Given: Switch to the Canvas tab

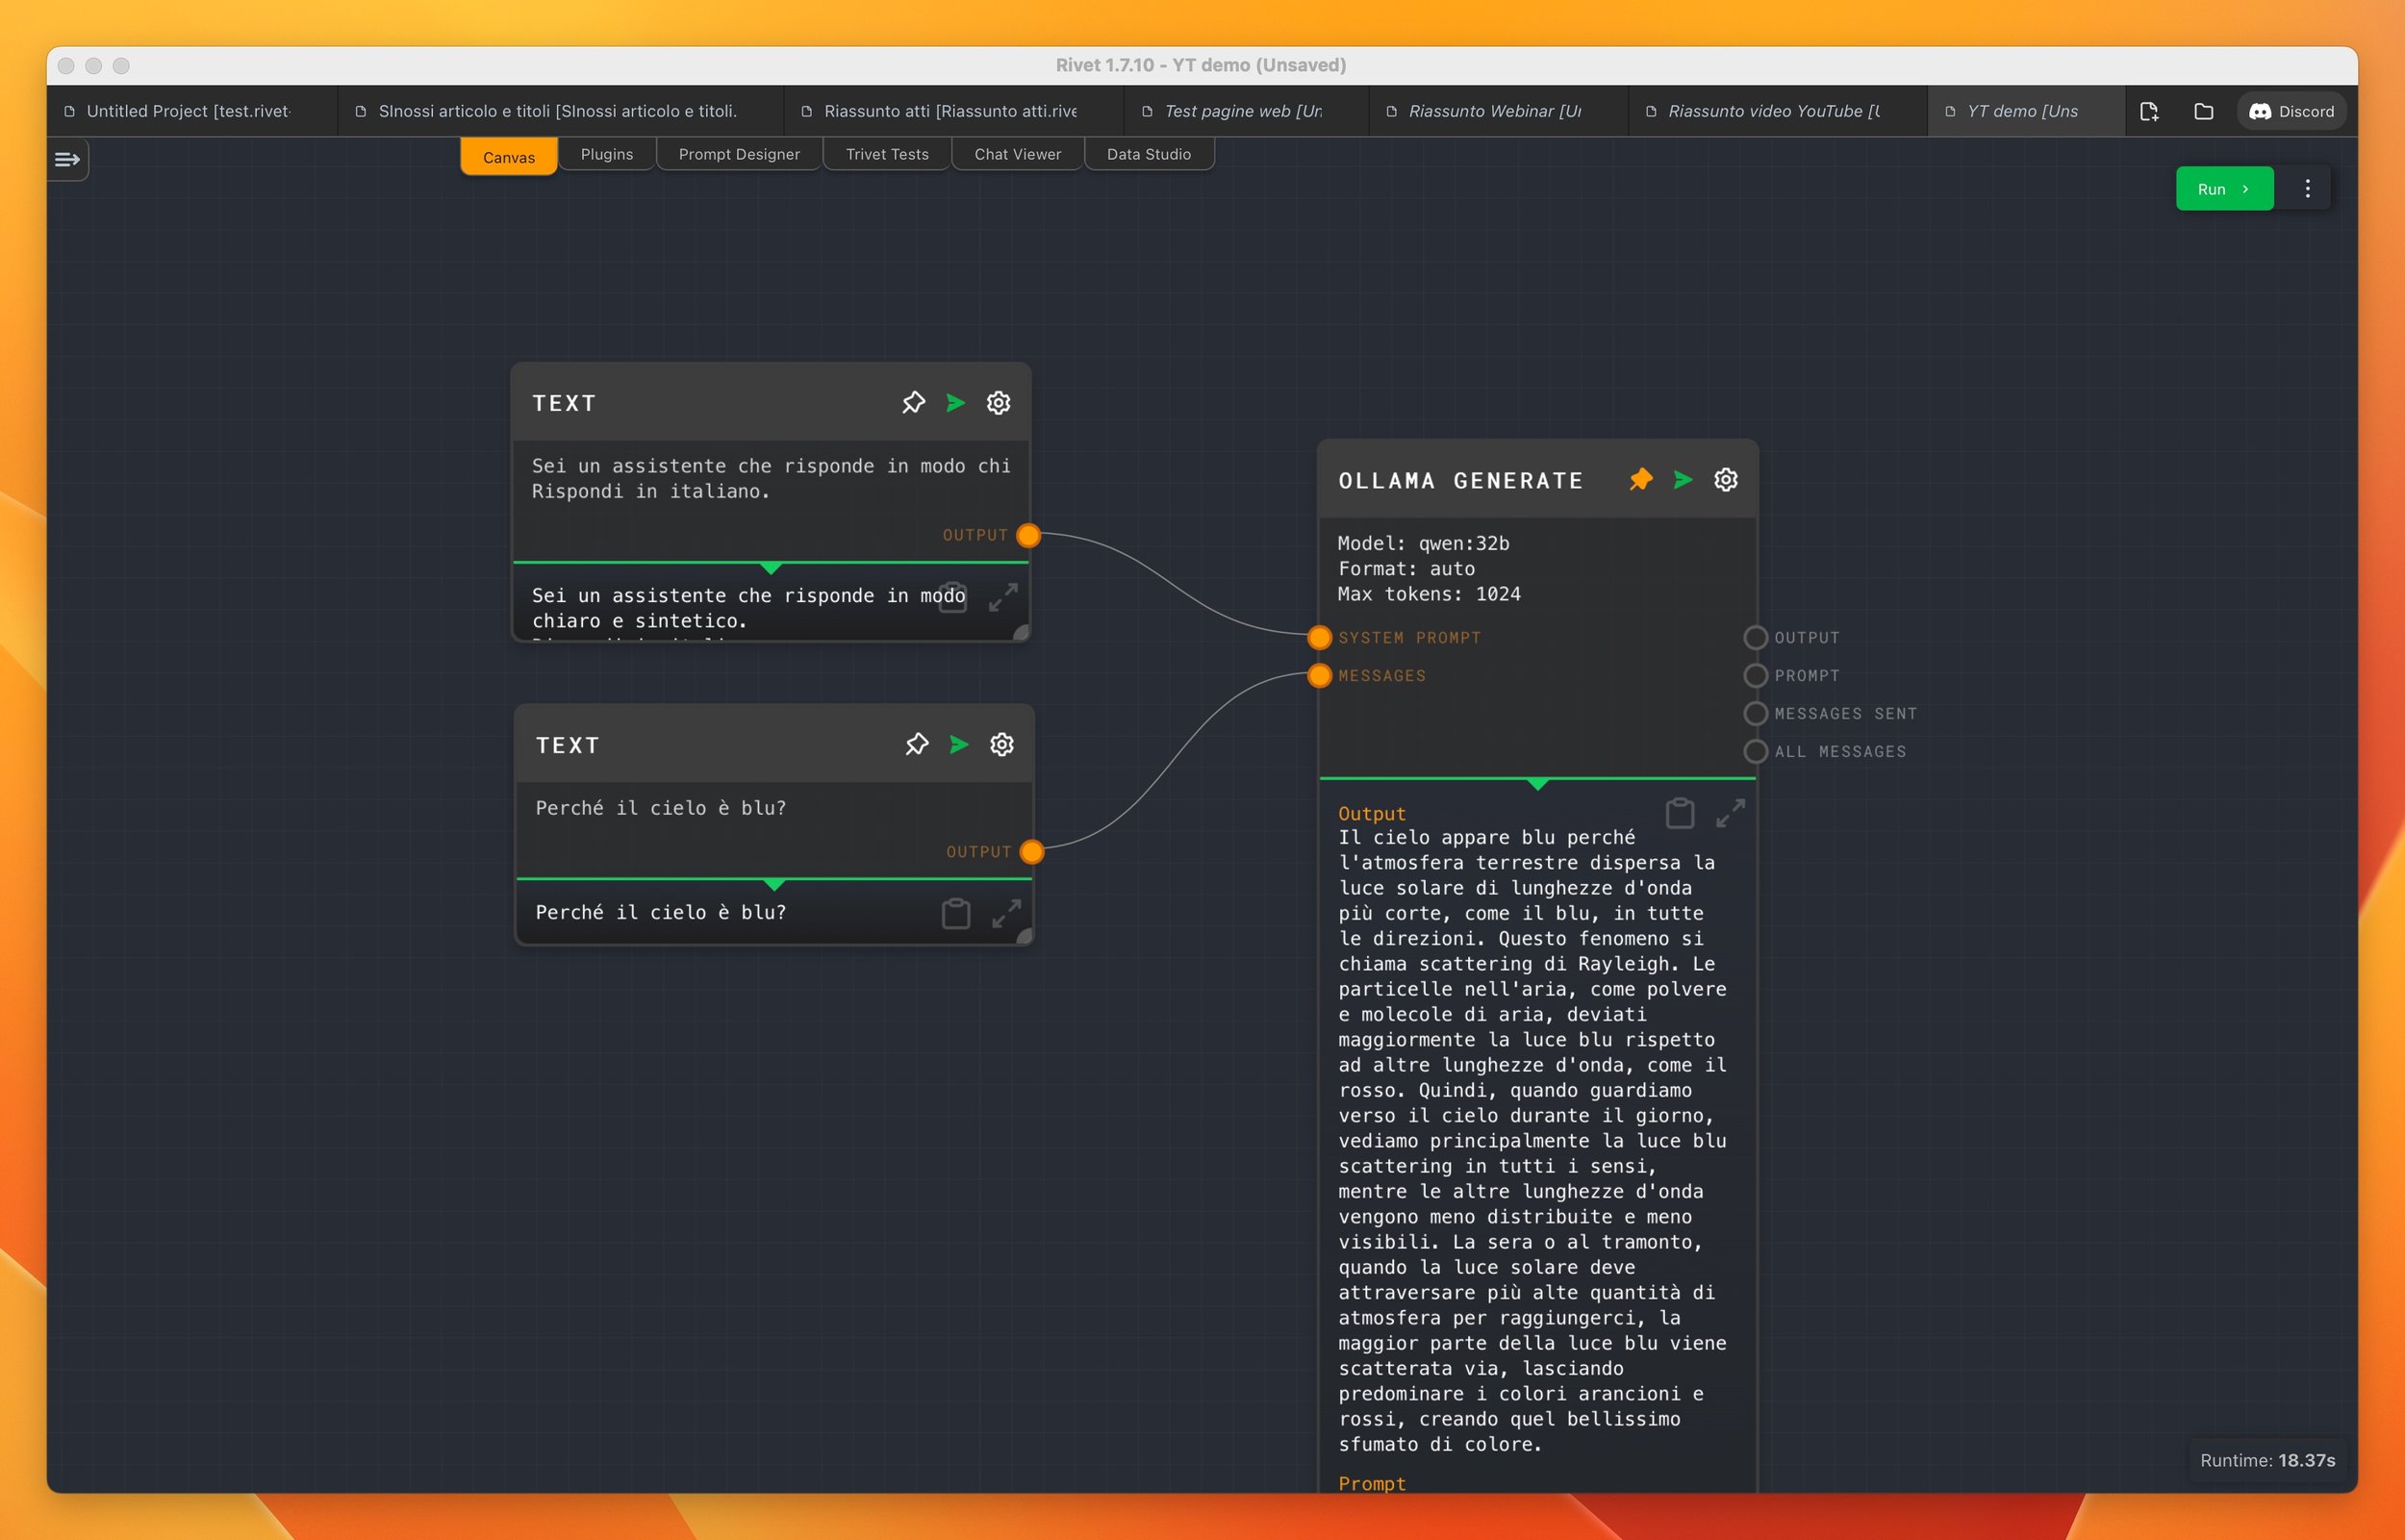Looking at the screenshot, I should pos(509,157).
